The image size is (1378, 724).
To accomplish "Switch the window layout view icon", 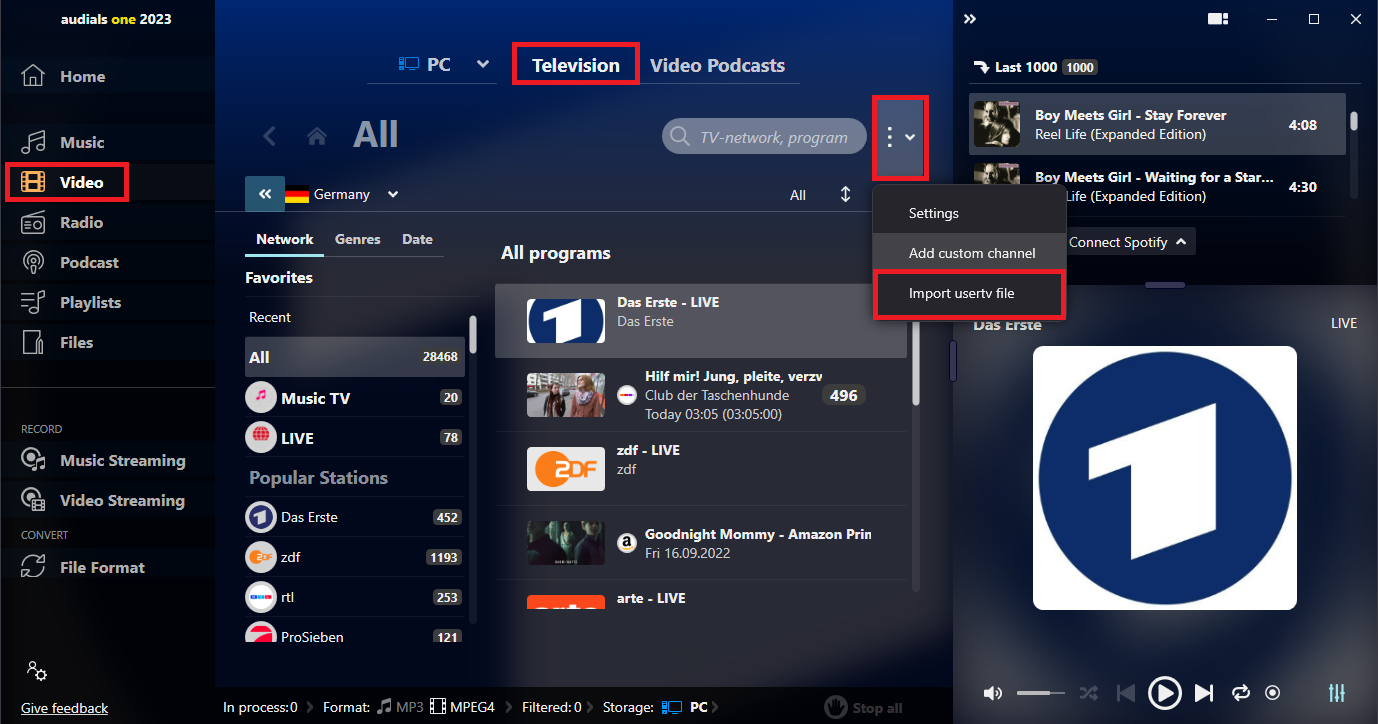I will 1217,19.
